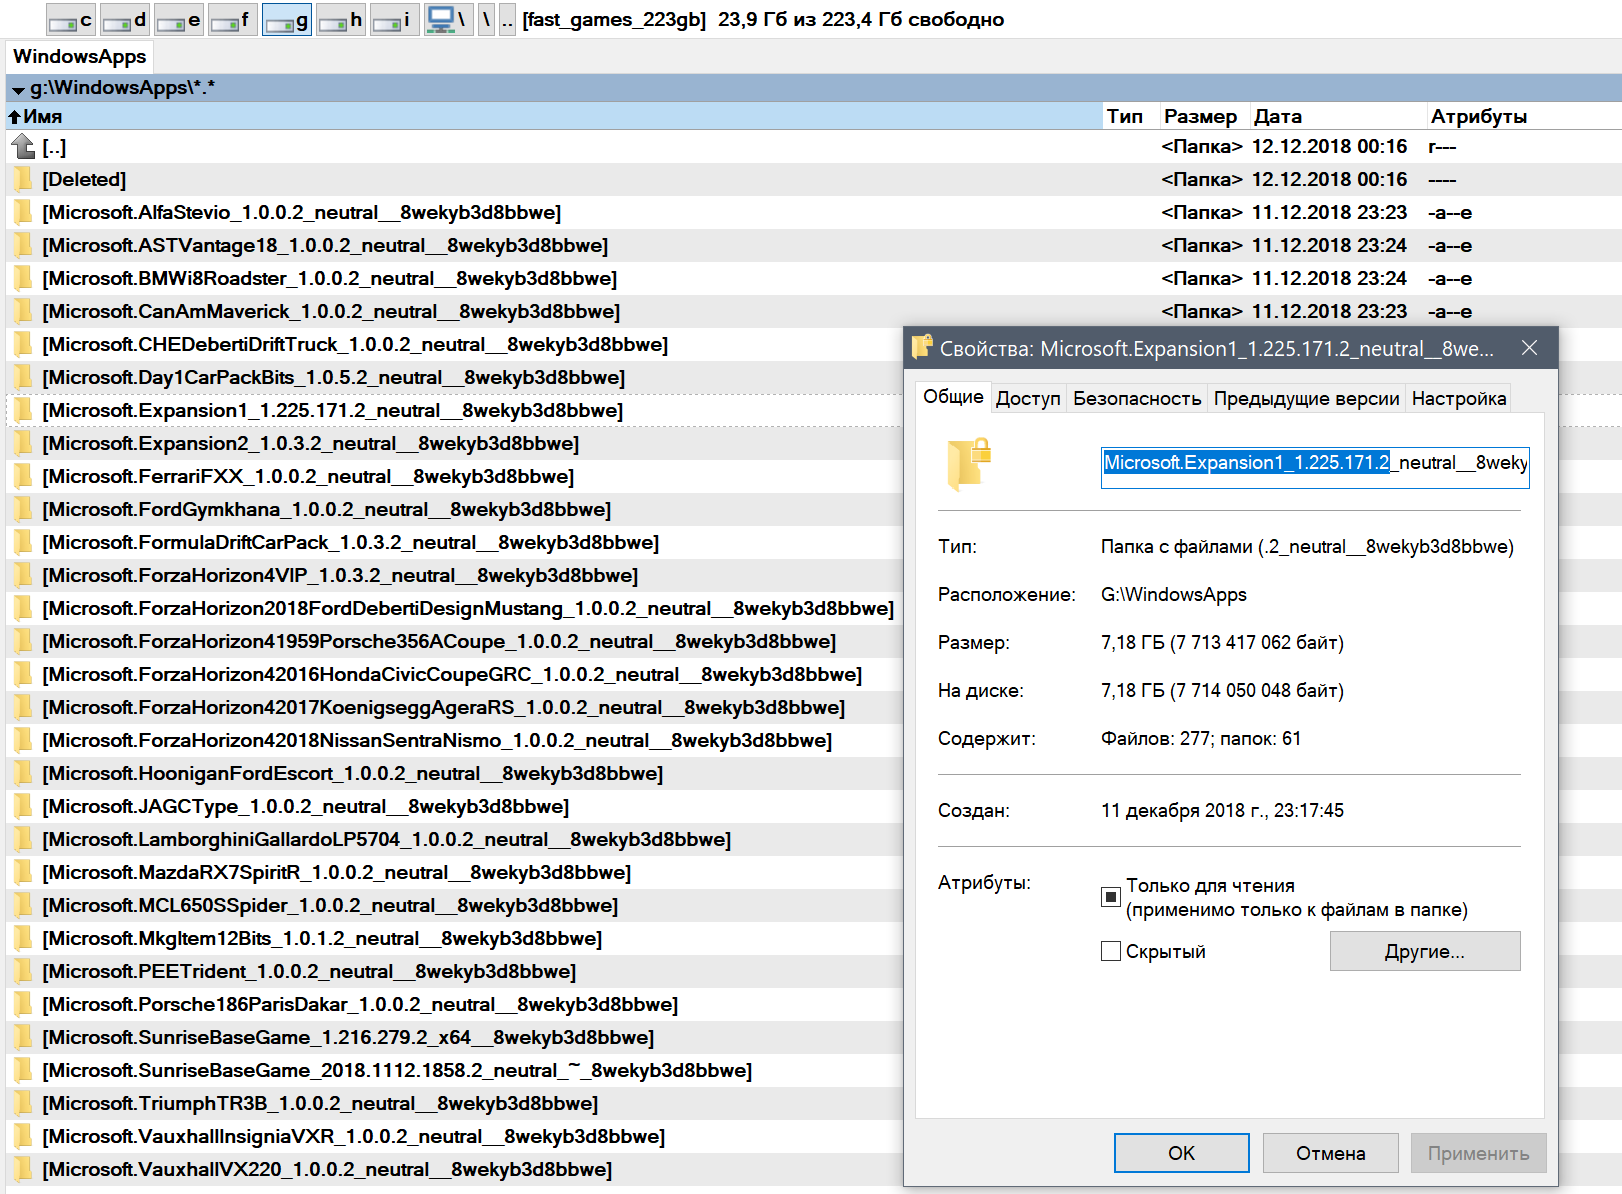Sort file list by Имя column
The height and width of the screenshot is (1194, 1622).
point(554,116)
